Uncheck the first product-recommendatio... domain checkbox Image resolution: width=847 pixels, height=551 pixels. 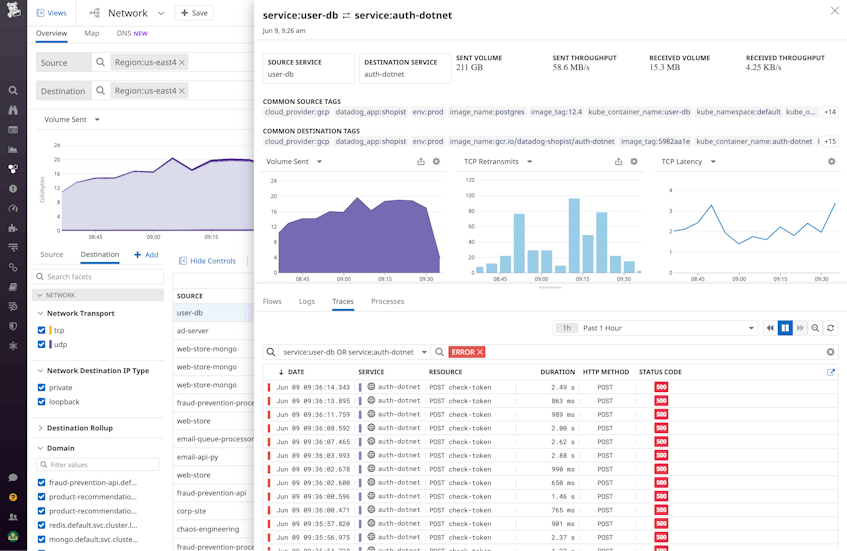click(x=42, y=496)
